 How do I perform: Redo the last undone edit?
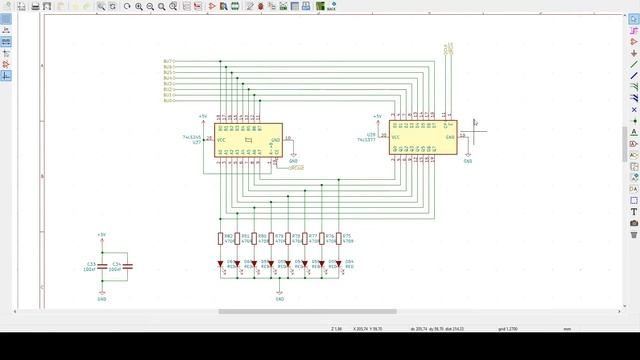click(86, 6)
